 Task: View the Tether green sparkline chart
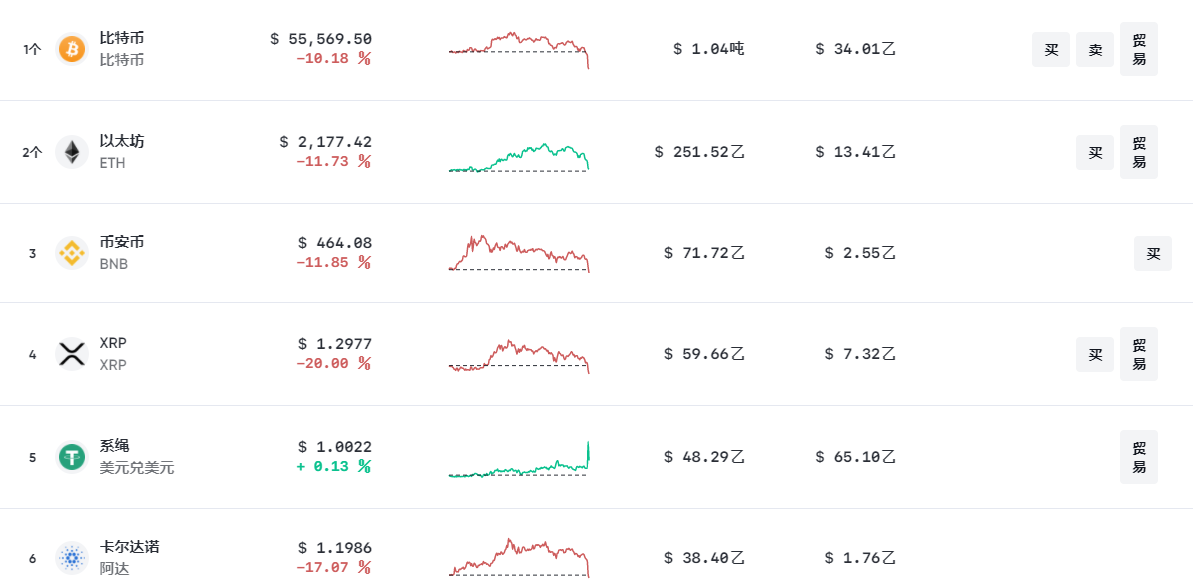(519, 460)
